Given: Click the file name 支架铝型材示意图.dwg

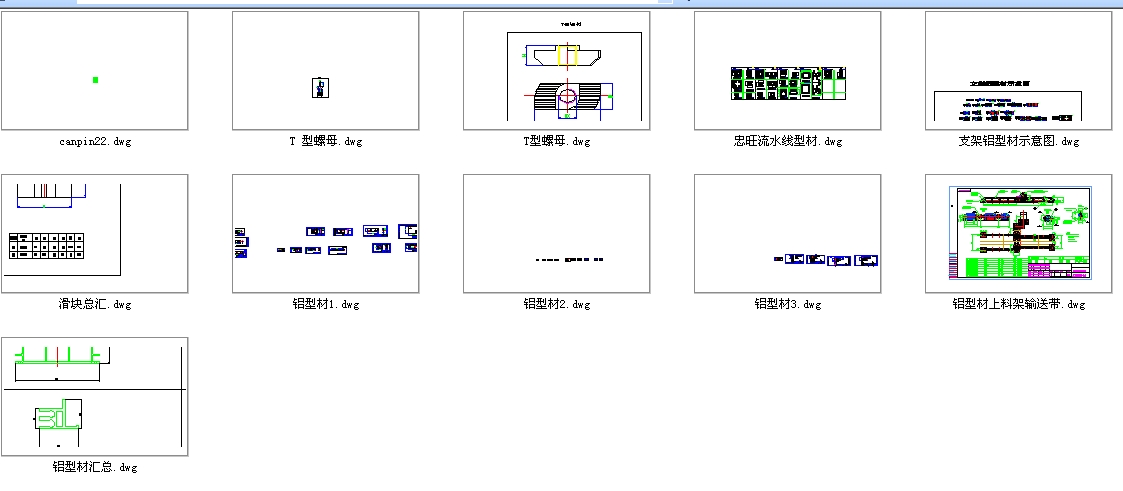Looking at the screenshot, I should pos(1018,142).
